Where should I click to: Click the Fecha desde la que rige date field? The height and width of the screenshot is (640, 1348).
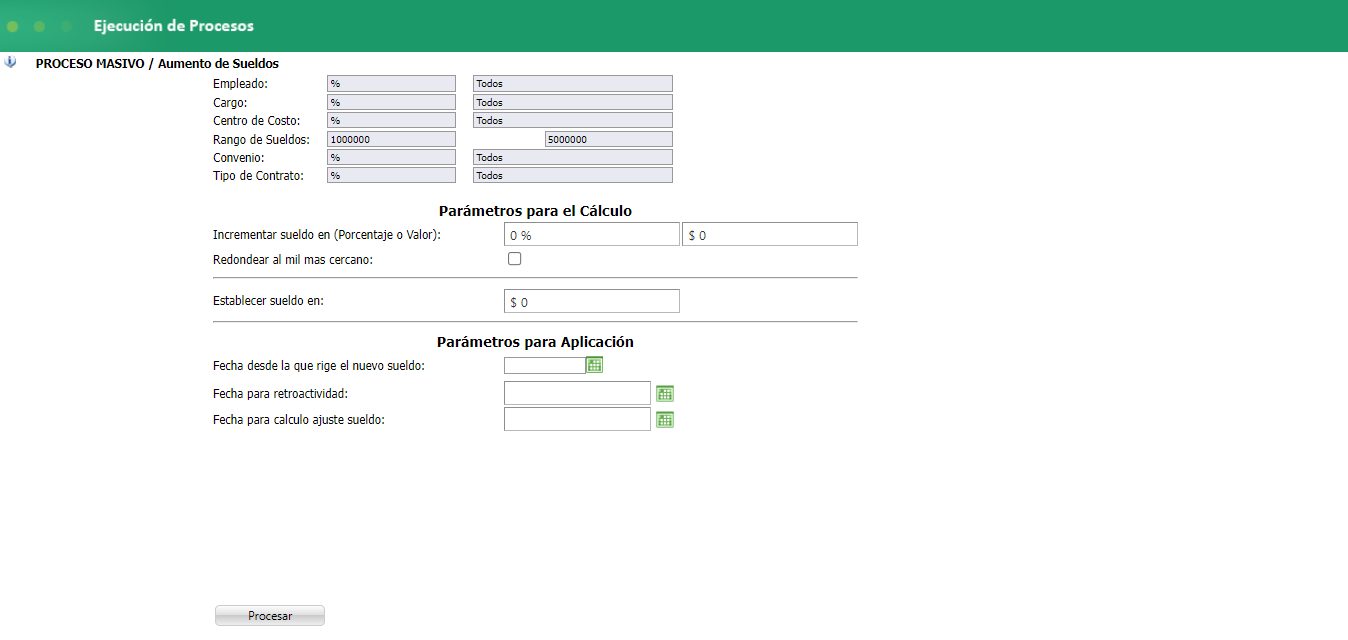tap(545, 365)
